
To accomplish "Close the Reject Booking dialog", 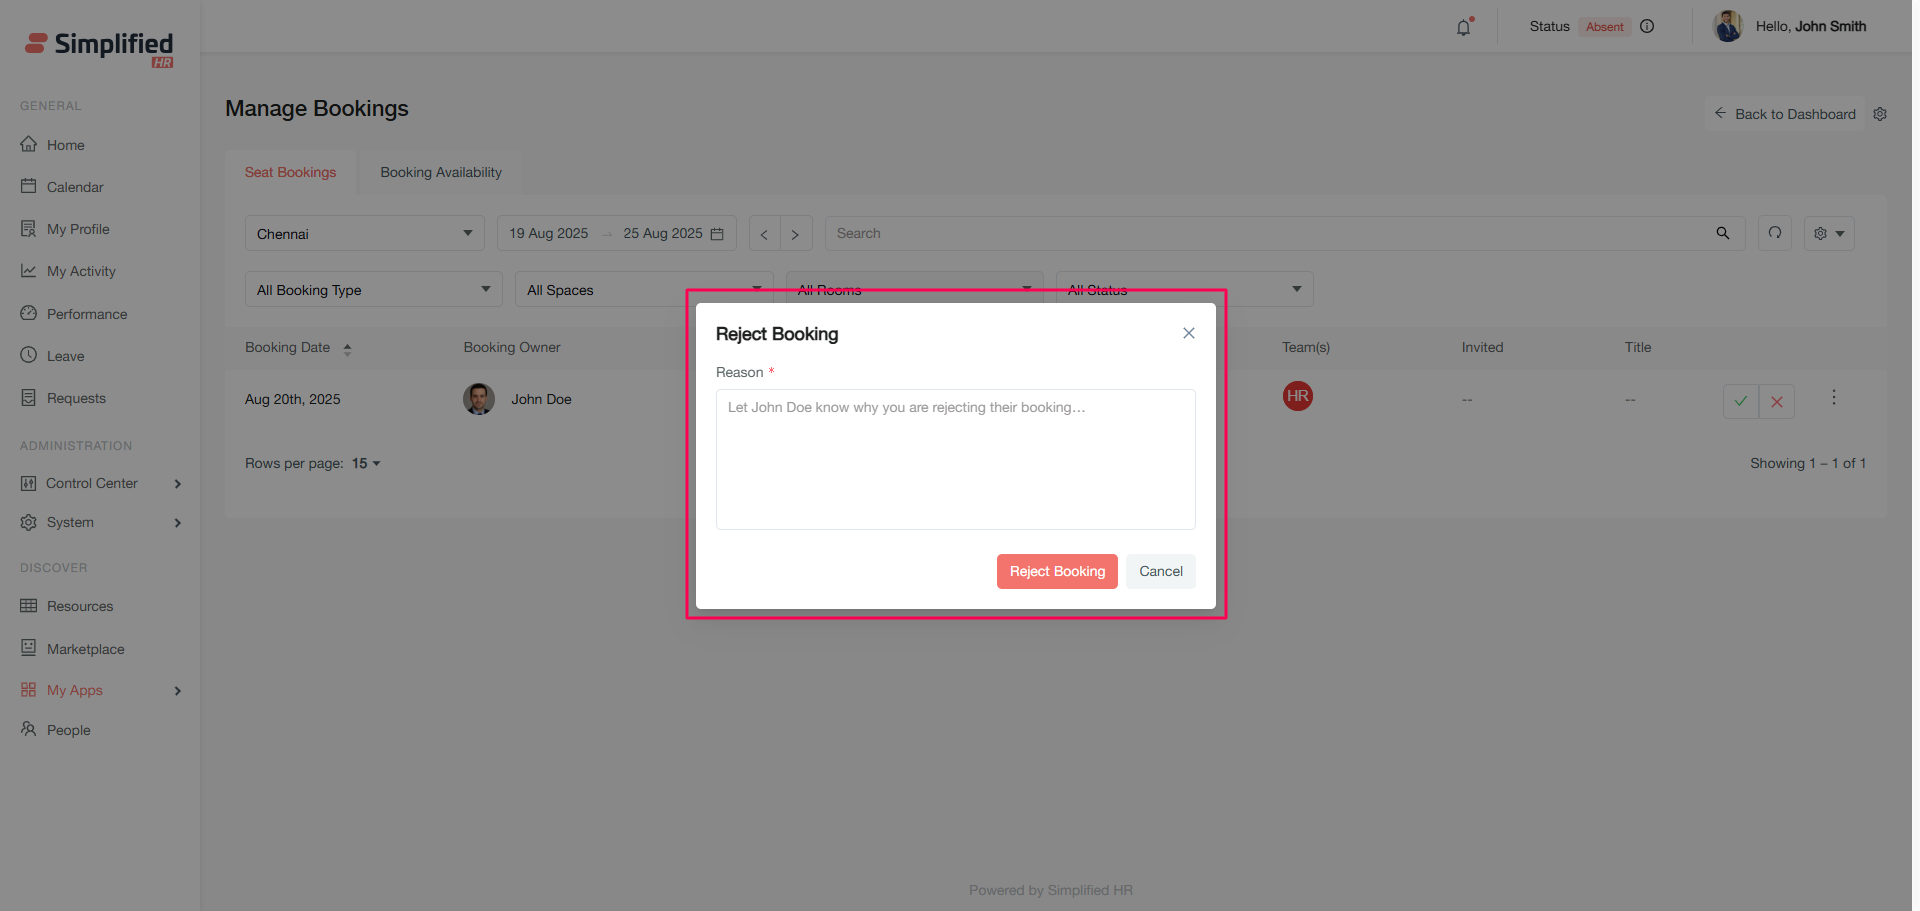I will point(1188,333).
